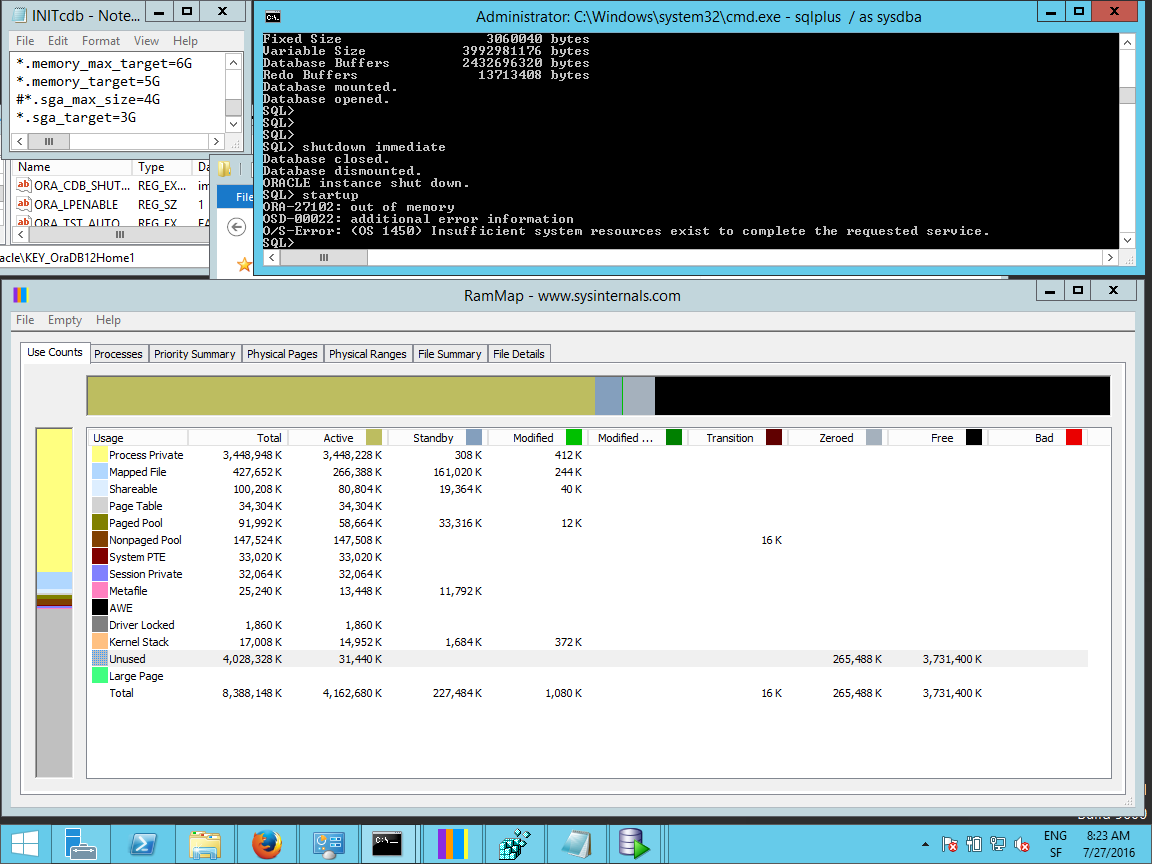Open the RamMap File menu
This screenshot has width=1152, height=864.
tap(25, 320)
